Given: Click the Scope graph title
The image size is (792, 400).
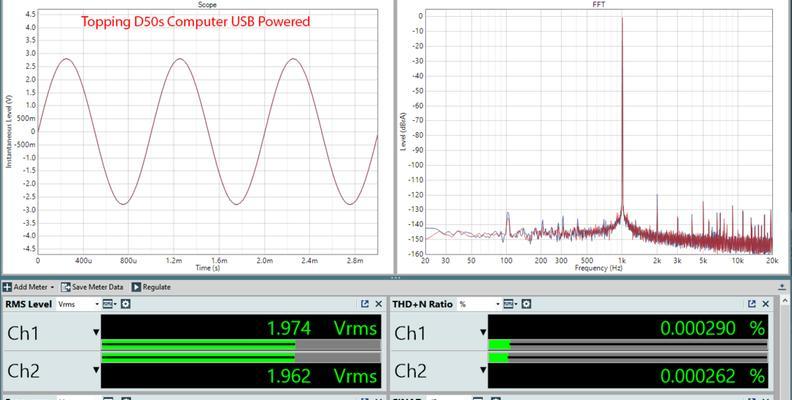Looking at the screenshot, I should point(208,4).
